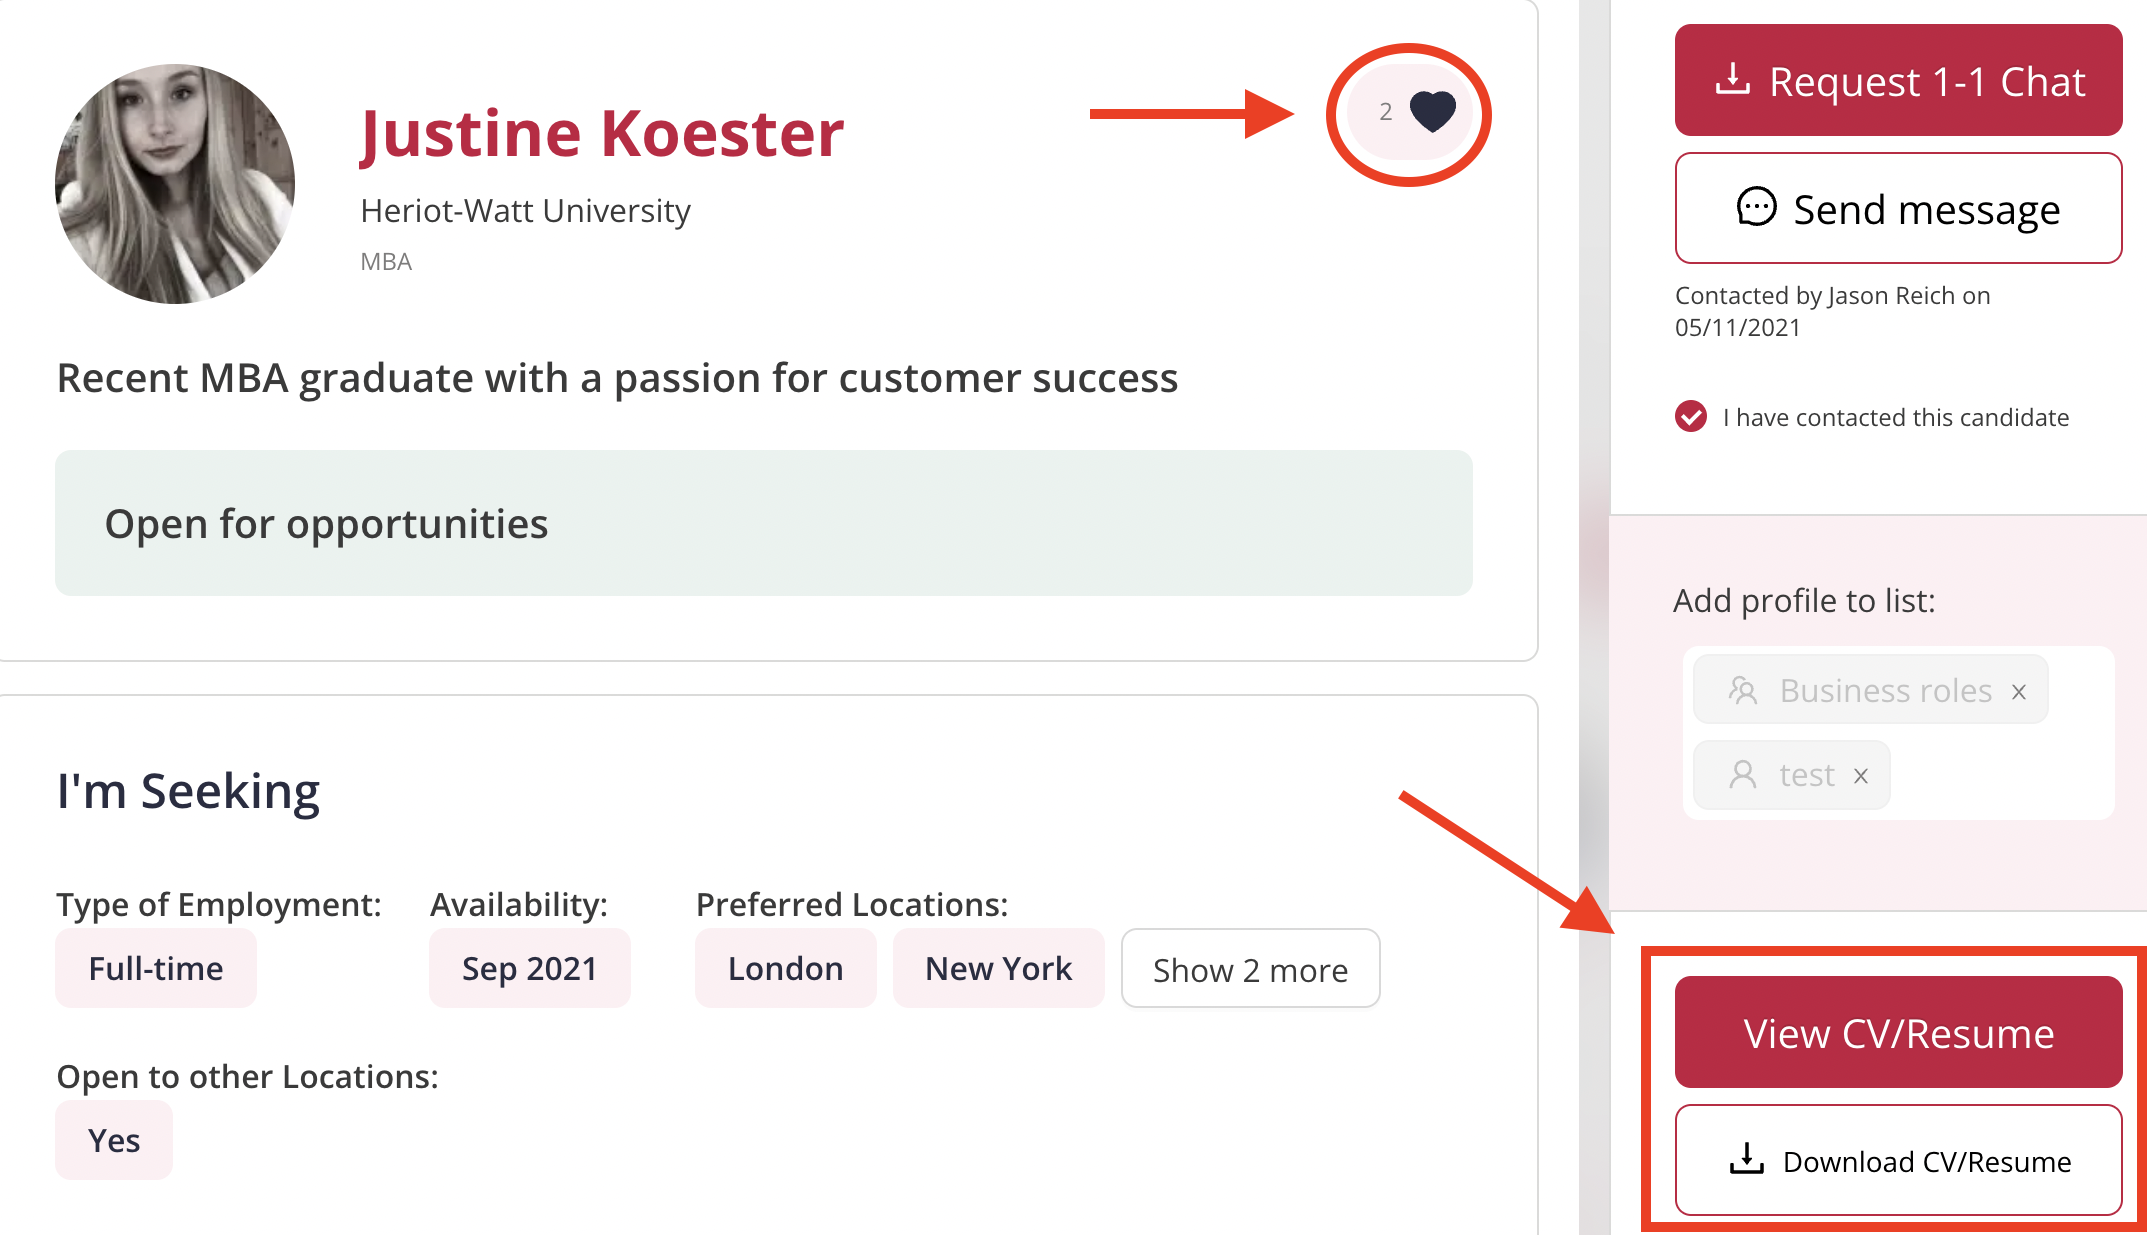This screenshot has height=1235, width=2147.
Task: Click the person icon beside test
Action: click(x=1743, y=775)
